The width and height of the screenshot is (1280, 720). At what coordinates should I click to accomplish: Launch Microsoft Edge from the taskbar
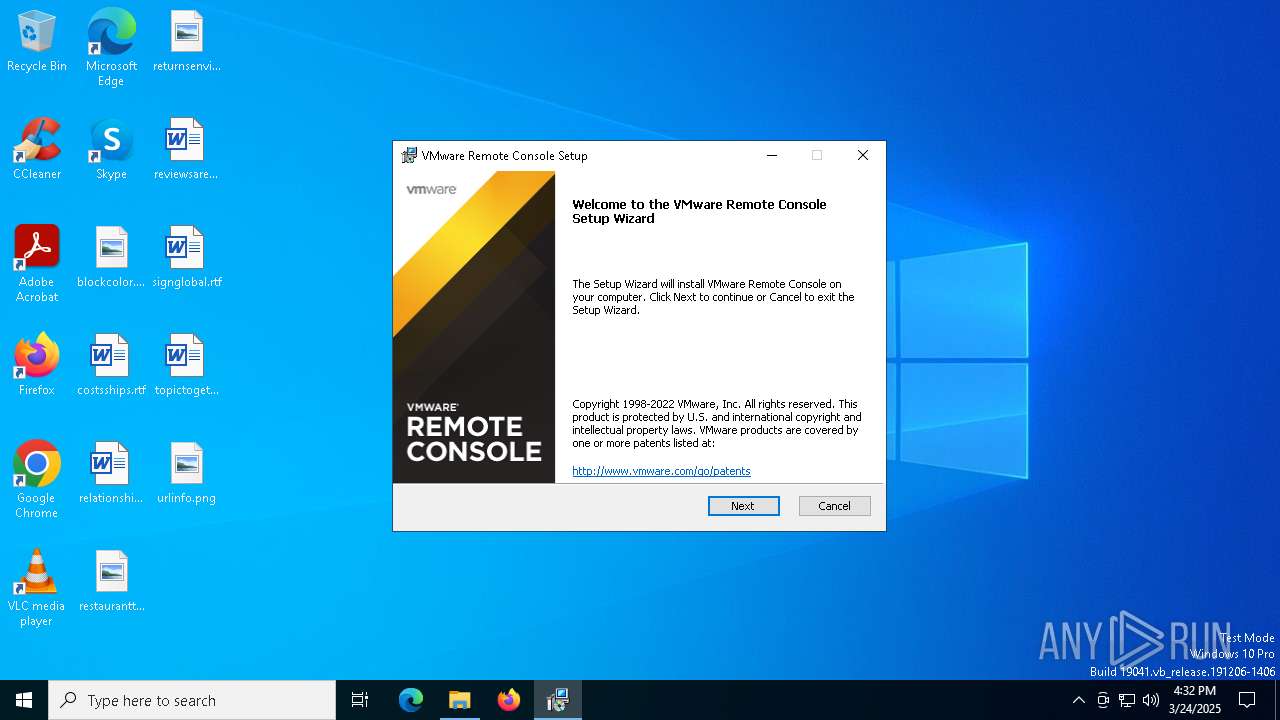pos(411,700)
